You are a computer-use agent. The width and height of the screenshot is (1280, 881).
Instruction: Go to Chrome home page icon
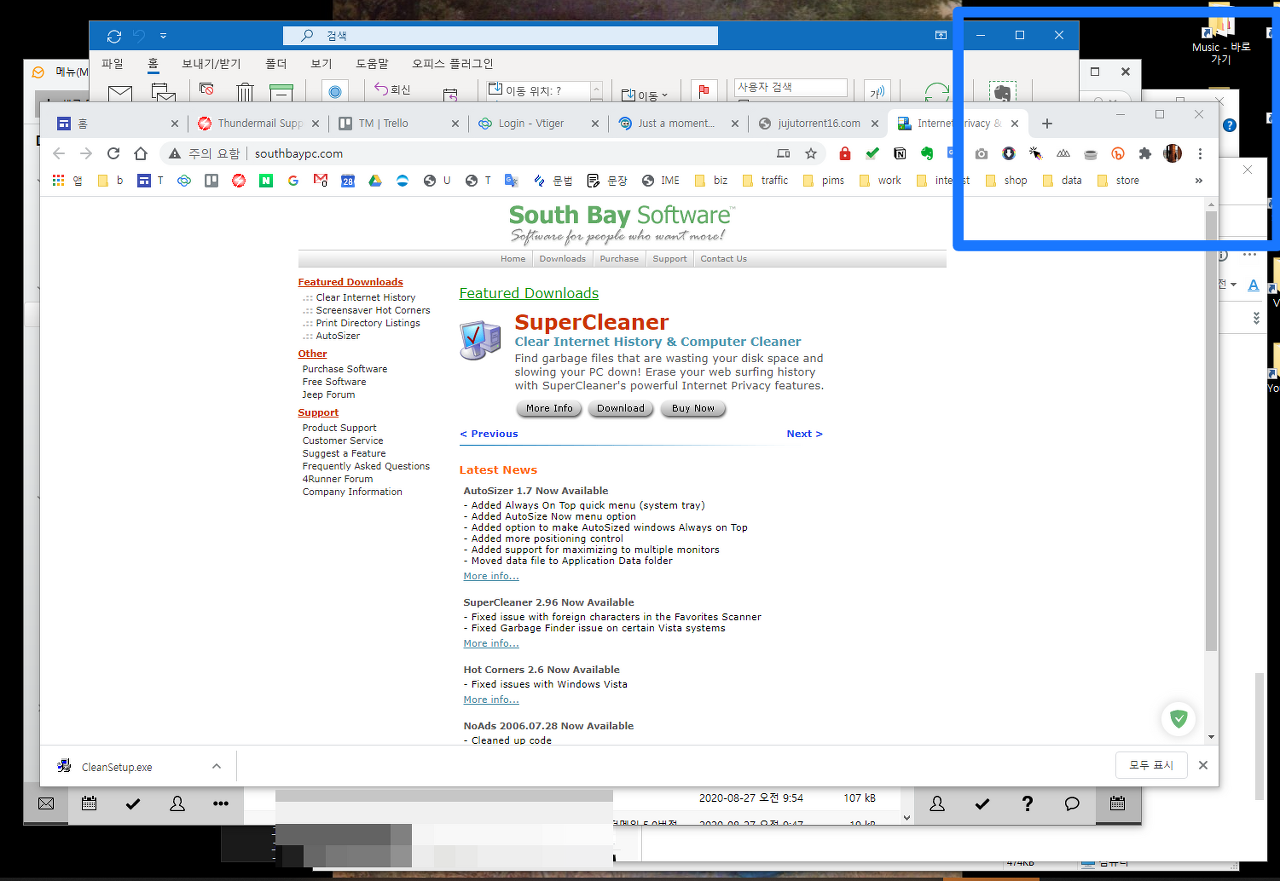[141, 153]
